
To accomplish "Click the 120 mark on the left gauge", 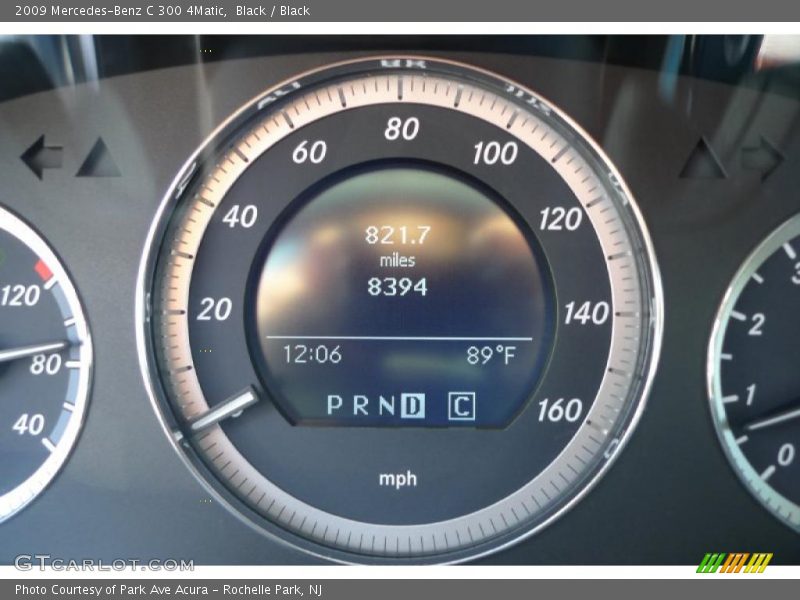I will tap(20, 296).
